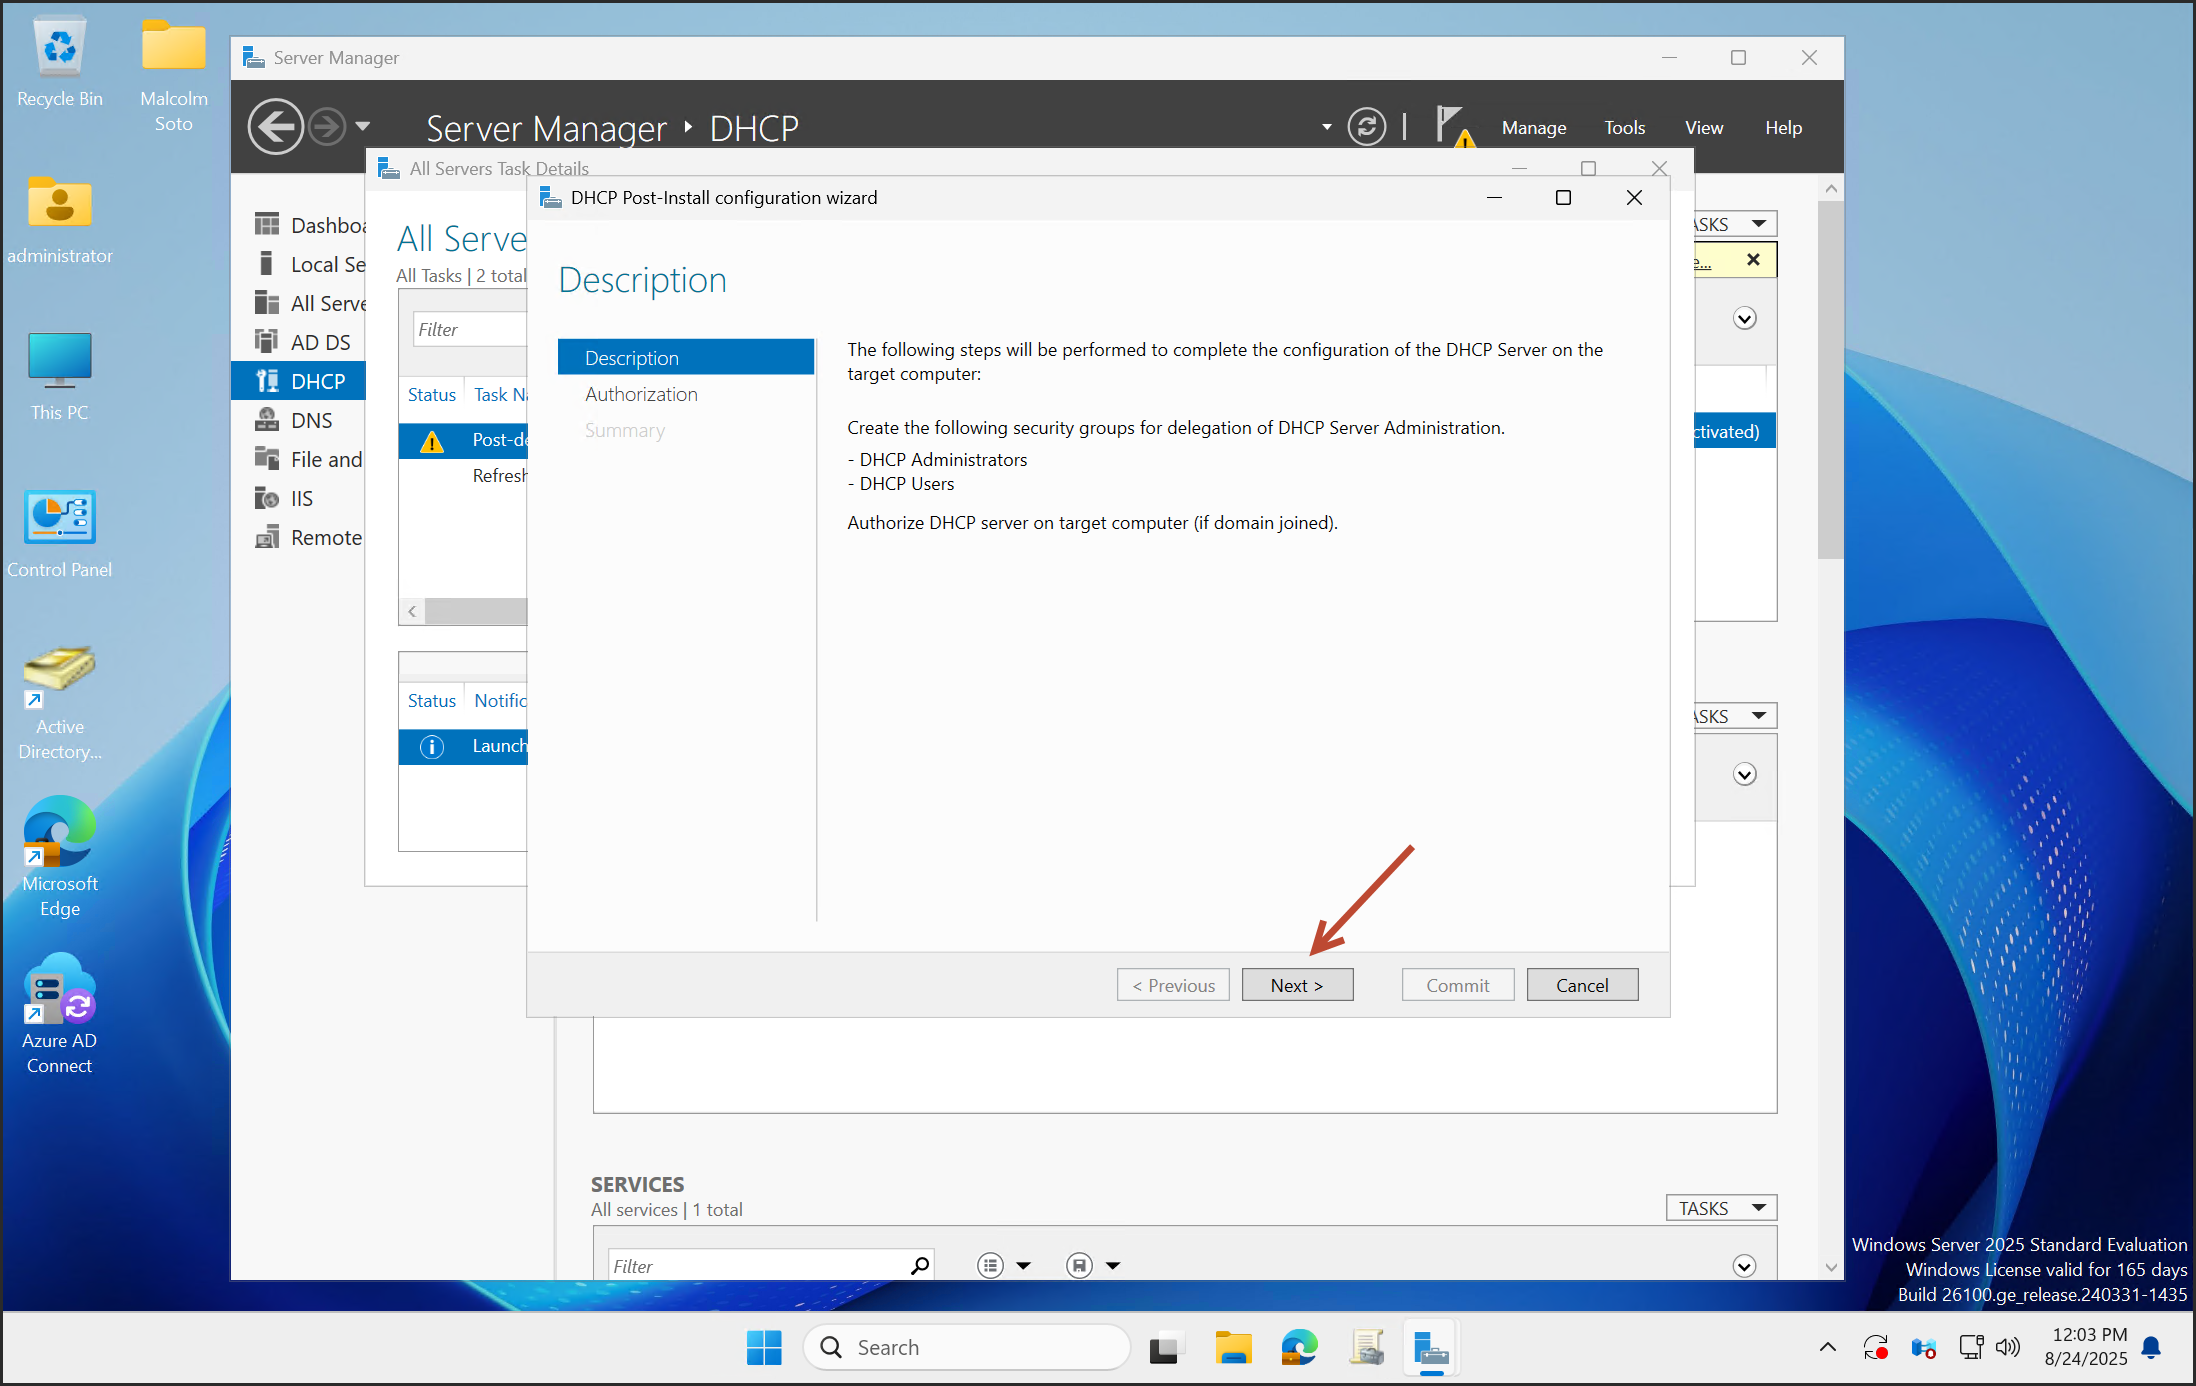
Task: Click Commit in the wizard
Action: point(1457,984)
